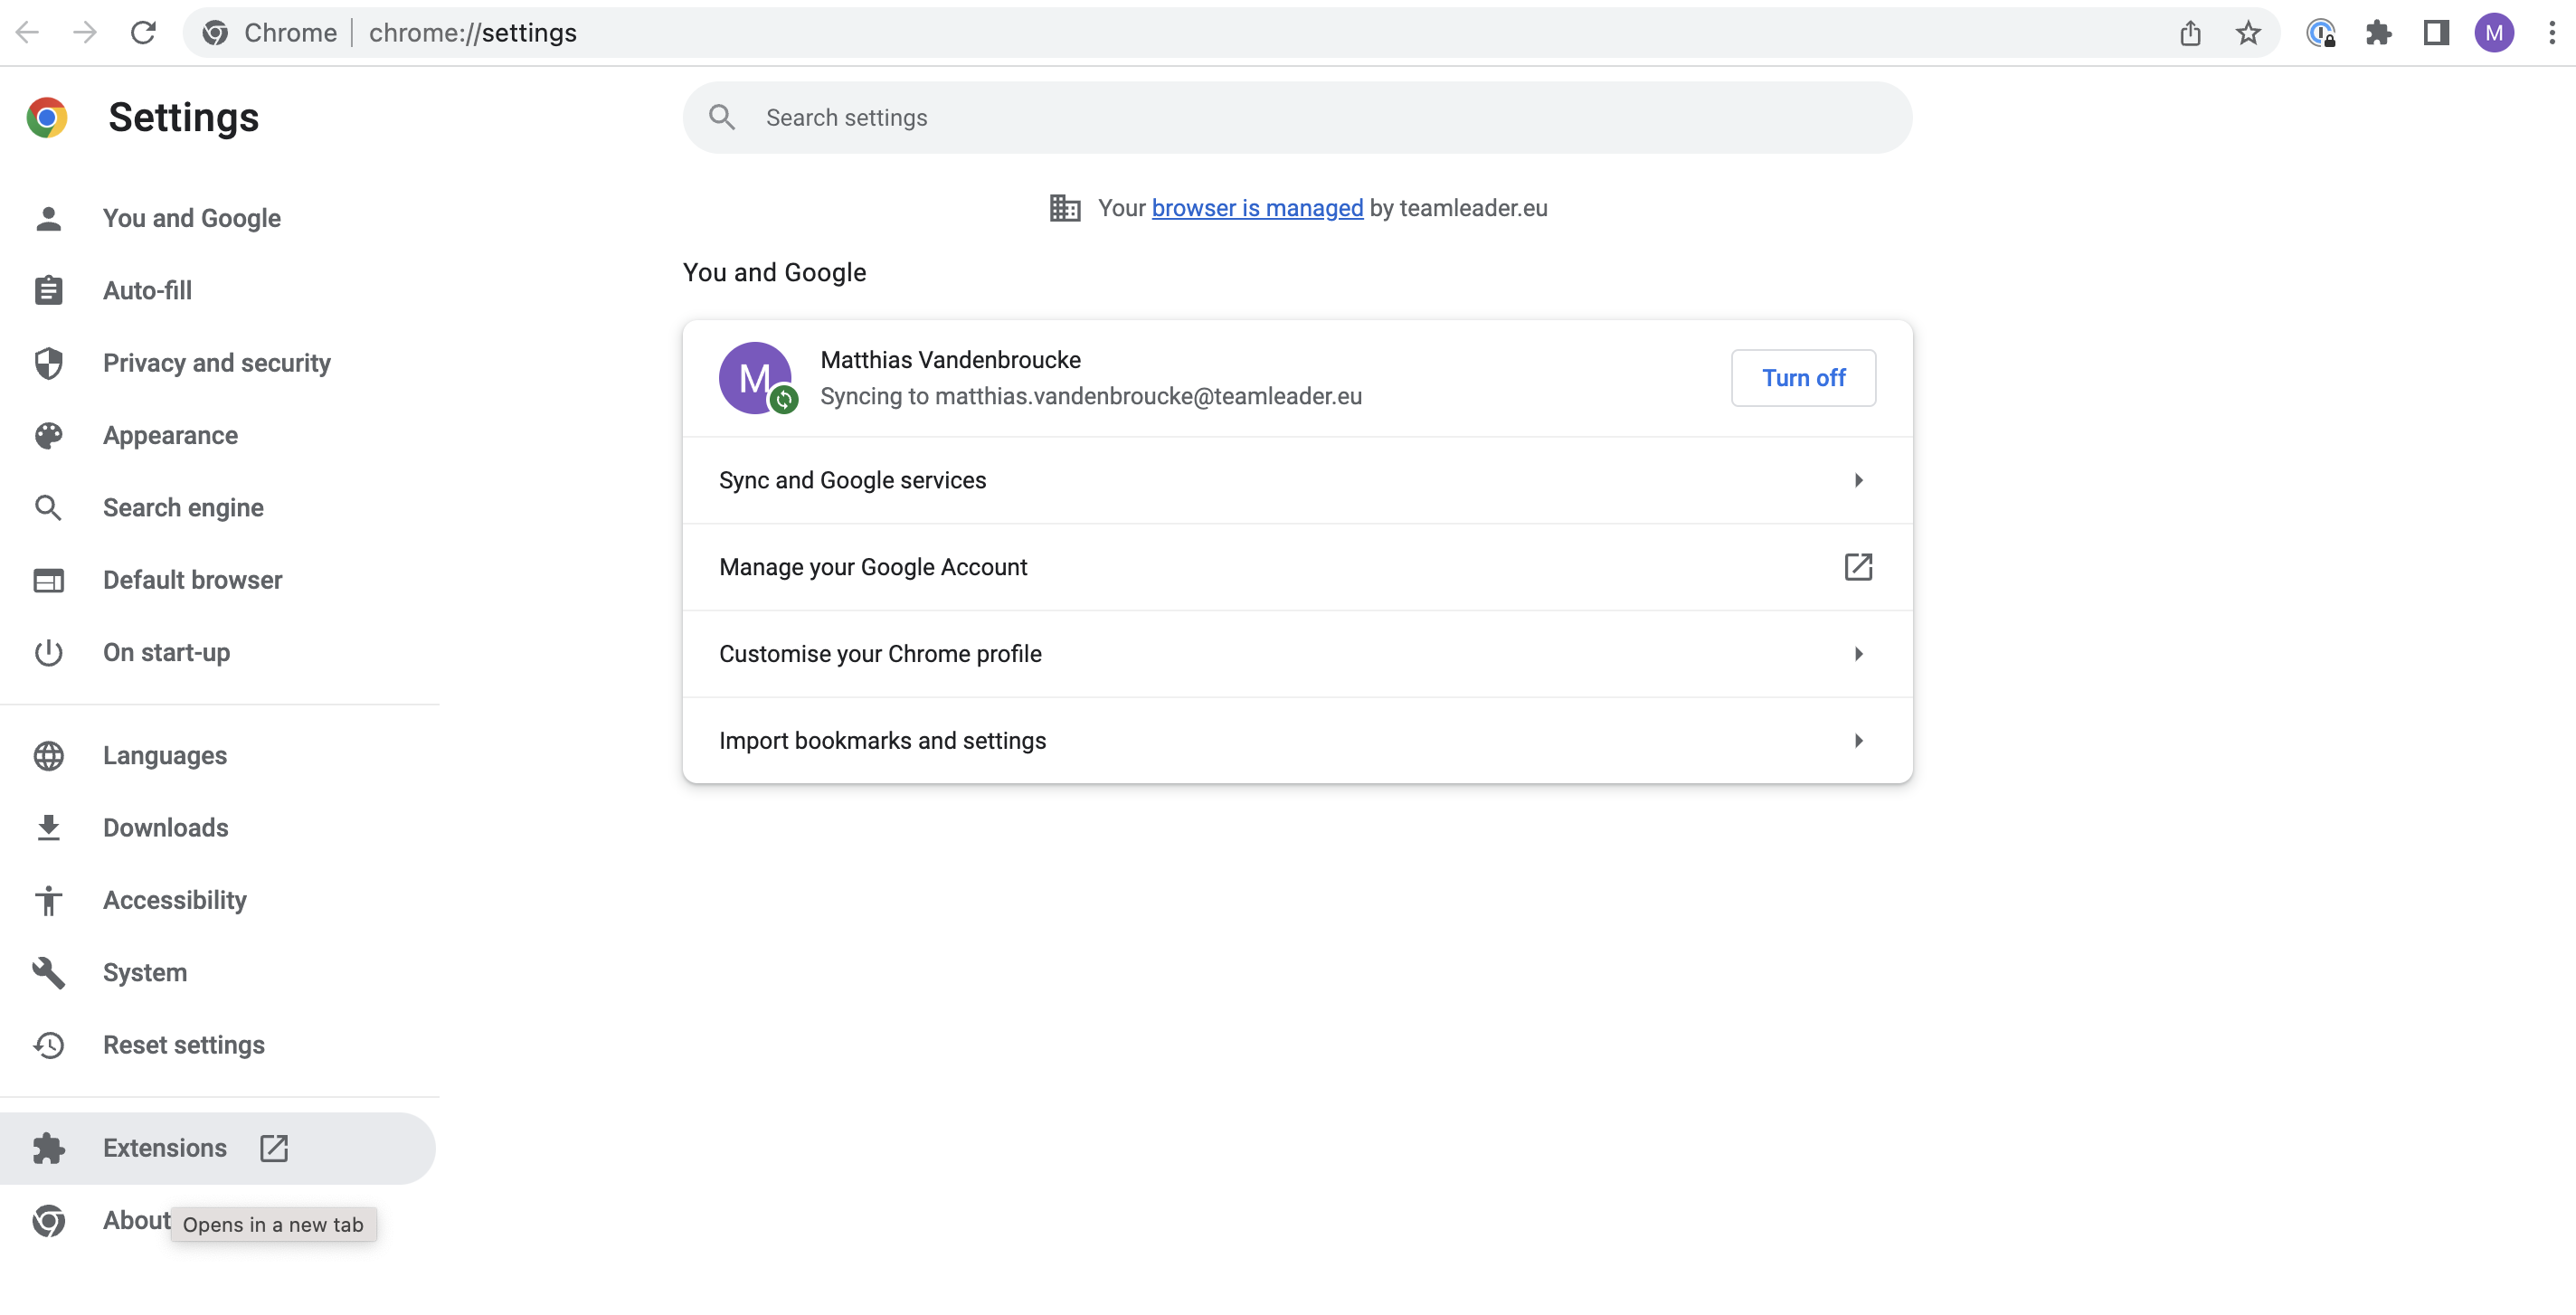
Task: Open the Chrome three-dot menu
Action: pos(2552,33)
